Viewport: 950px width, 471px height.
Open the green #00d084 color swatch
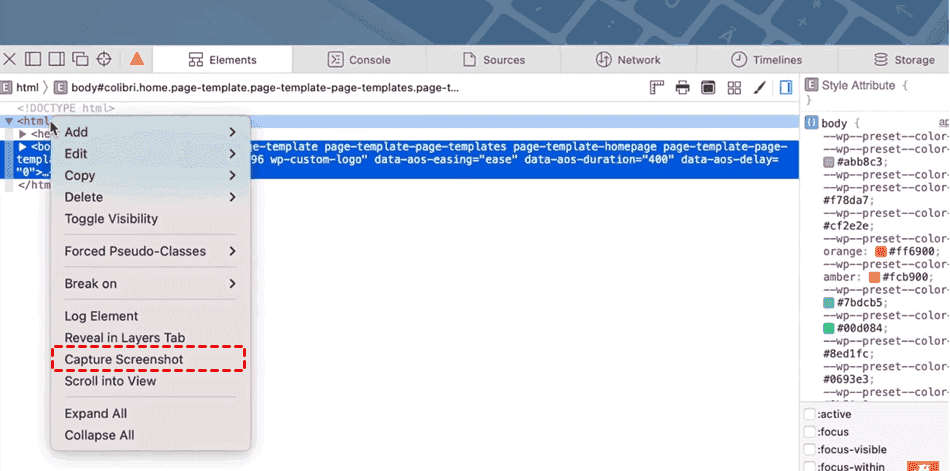pos(829,329)
